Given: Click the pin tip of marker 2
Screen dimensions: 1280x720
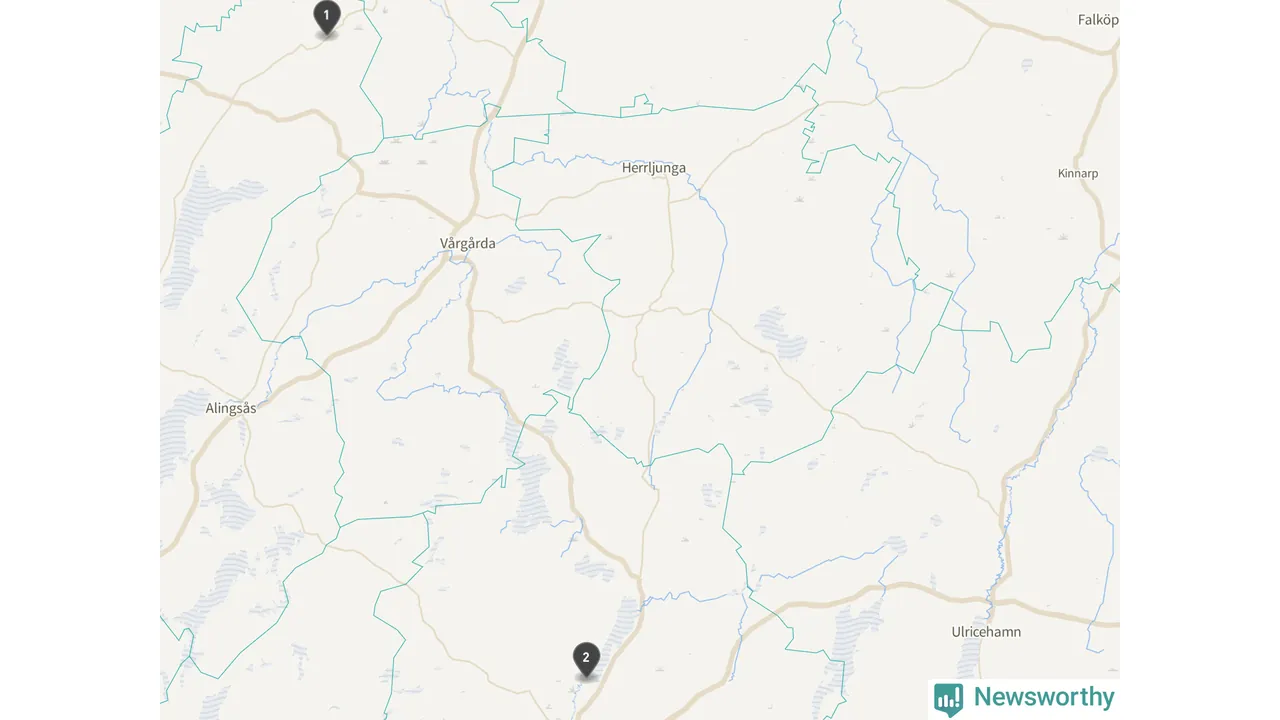Looking at the screenshot, I should (x=586, y=677).
